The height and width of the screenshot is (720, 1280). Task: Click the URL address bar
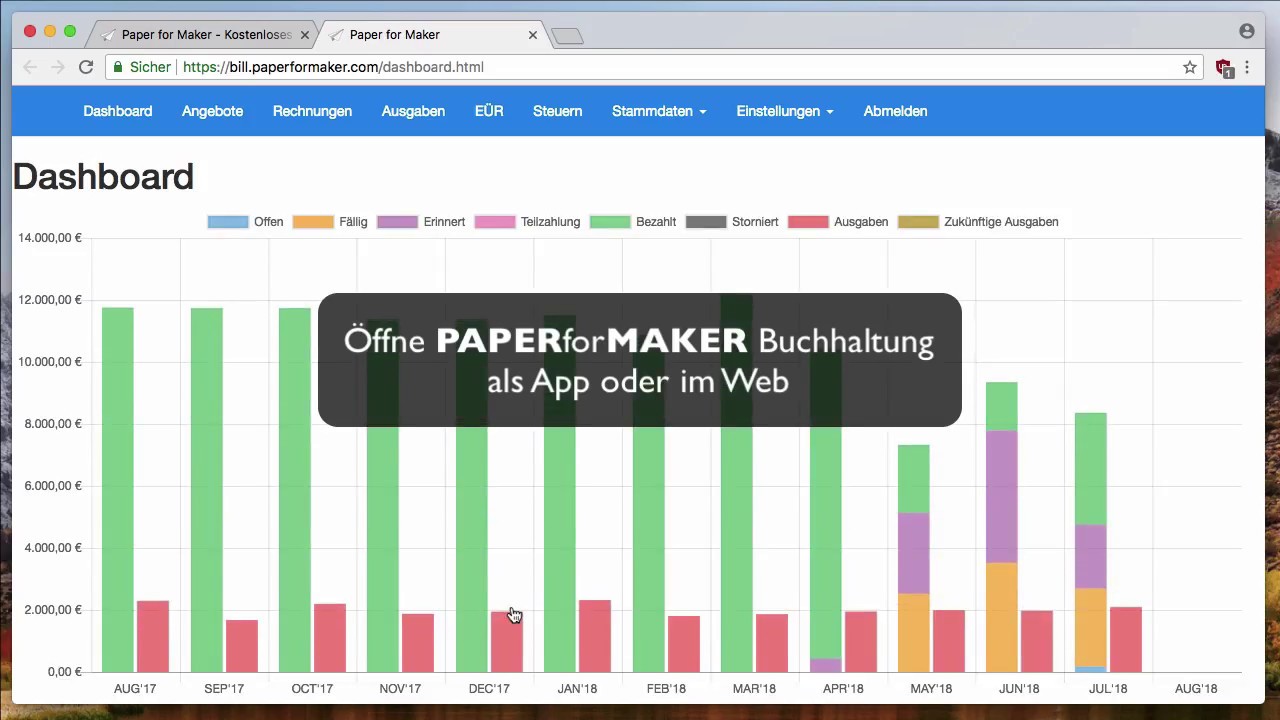coord(654,67)
